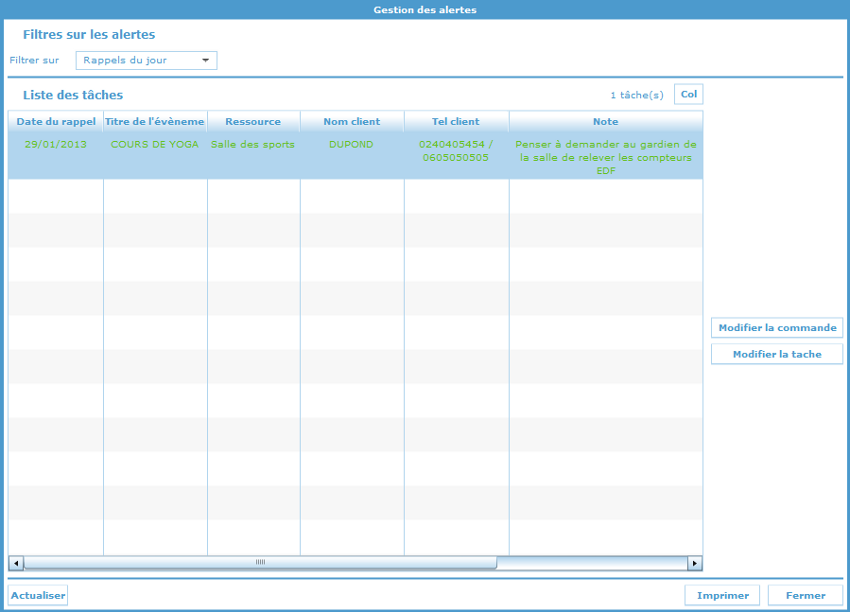
Task: Click the 'Filtrer sur' label
Action: pyautogui.click(x=34, y=60)
